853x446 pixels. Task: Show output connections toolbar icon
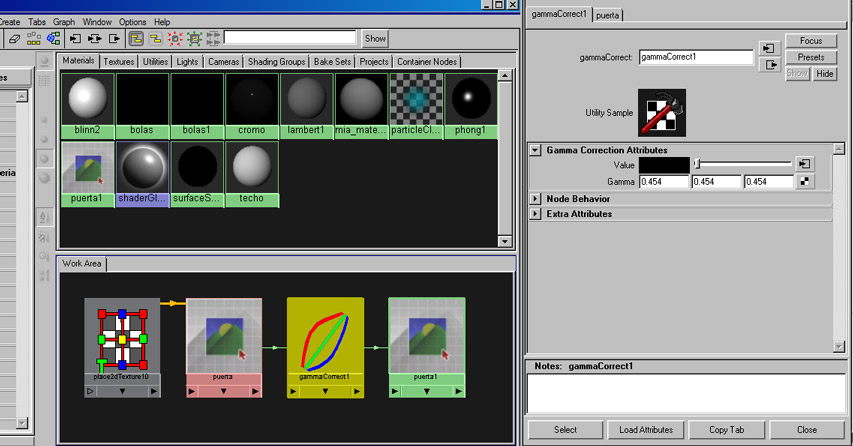pyautogui.click(x=114, y=39)
